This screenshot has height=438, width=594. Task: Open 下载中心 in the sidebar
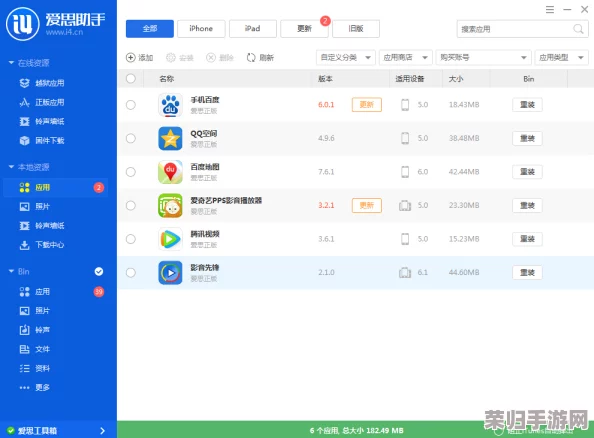click(x=42, y=245)
